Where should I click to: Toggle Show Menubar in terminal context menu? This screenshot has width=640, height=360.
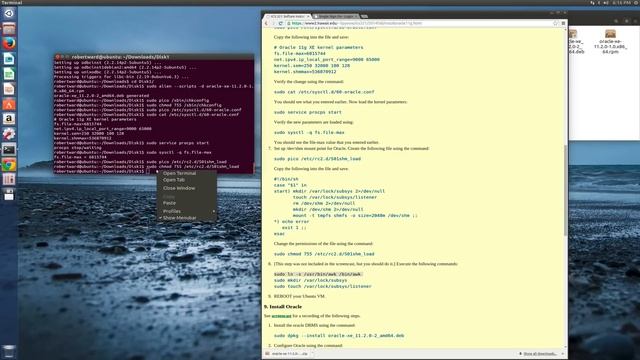[187, 218]
